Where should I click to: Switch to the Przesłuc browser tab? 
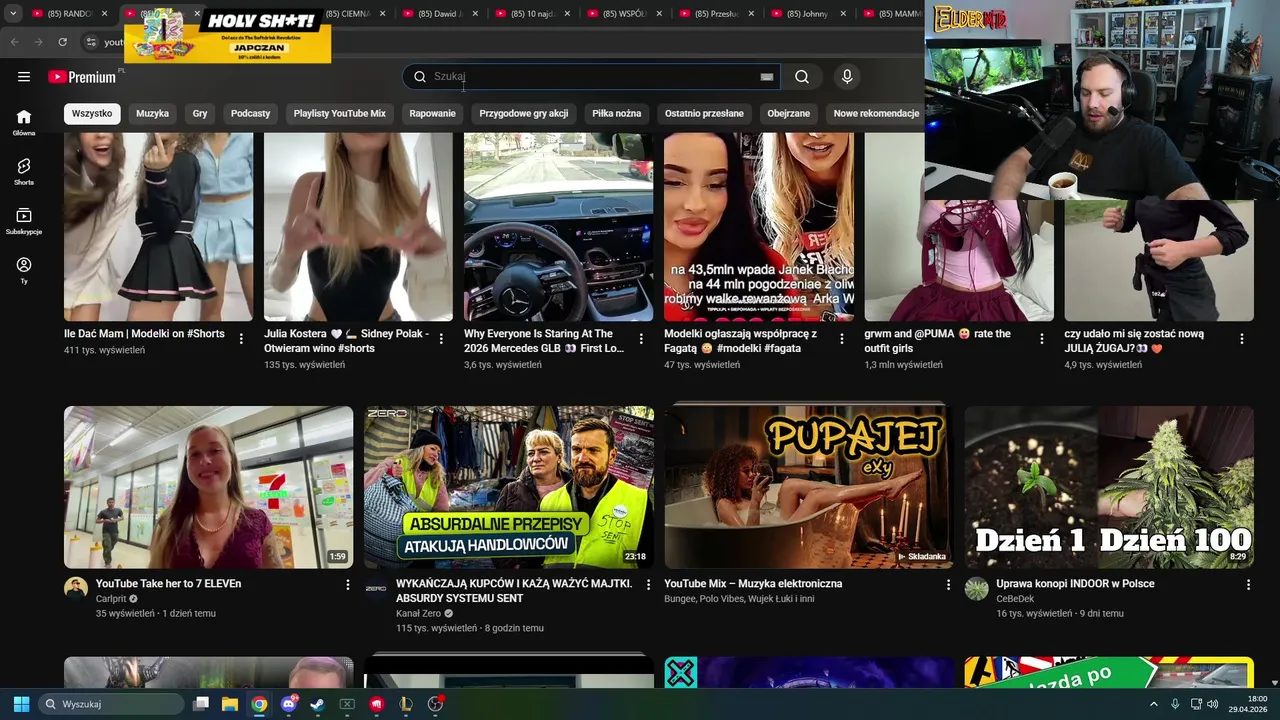coord(716,14)
